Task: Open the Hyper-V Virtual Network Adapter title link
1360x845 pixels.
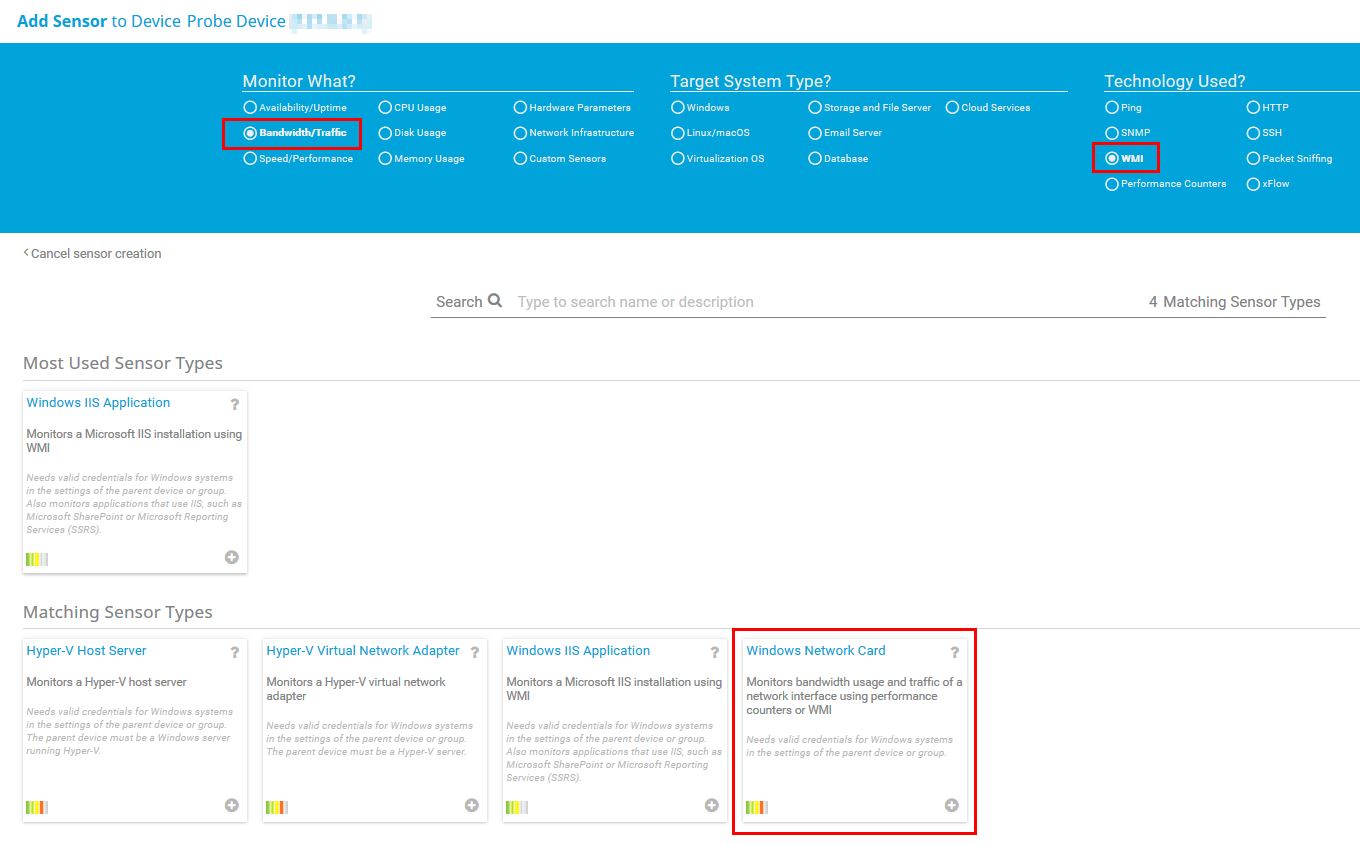Action: (x=364, y=650)
